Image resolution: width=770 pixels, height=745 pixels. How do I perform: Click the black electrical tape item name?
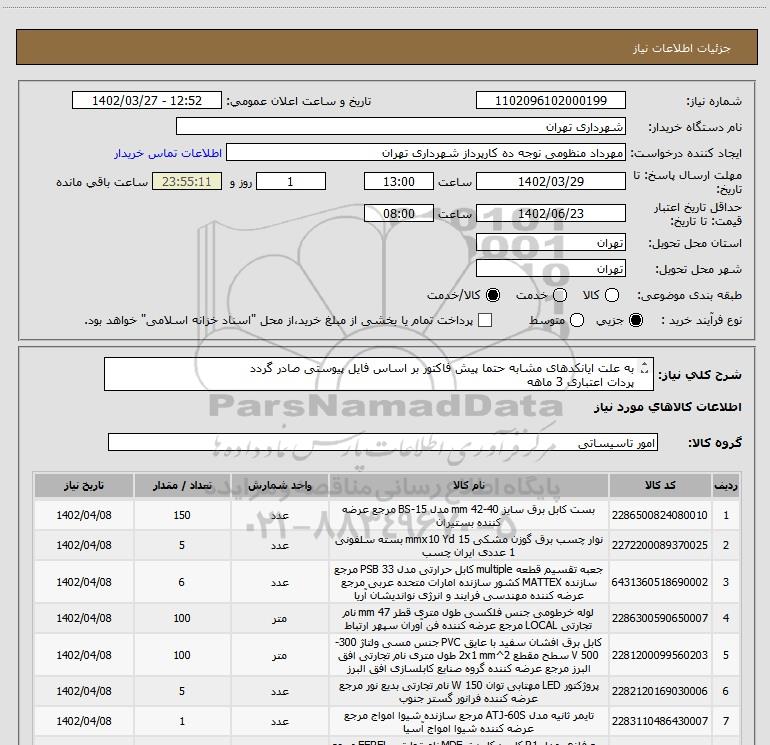coord(468,546)
